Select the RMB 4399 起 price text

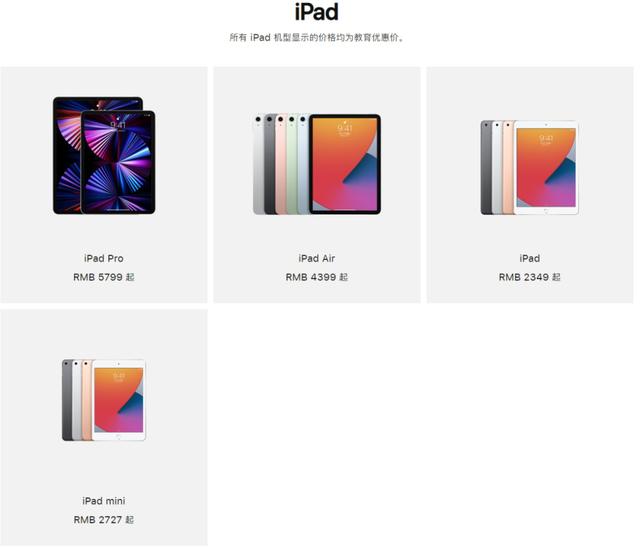click(317, 277)
